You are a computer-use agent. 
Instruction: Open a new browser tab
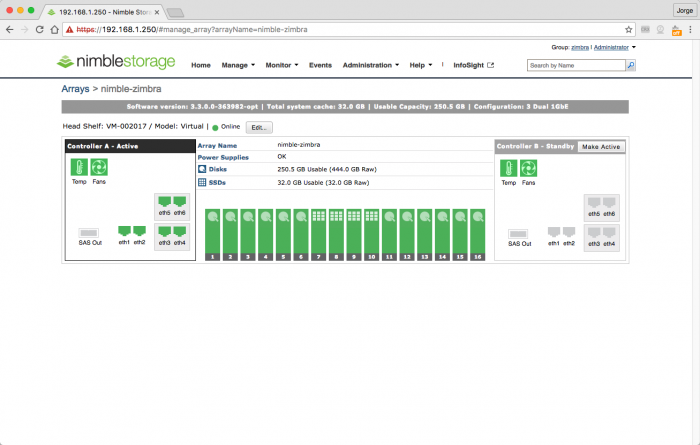pos(175,12)
